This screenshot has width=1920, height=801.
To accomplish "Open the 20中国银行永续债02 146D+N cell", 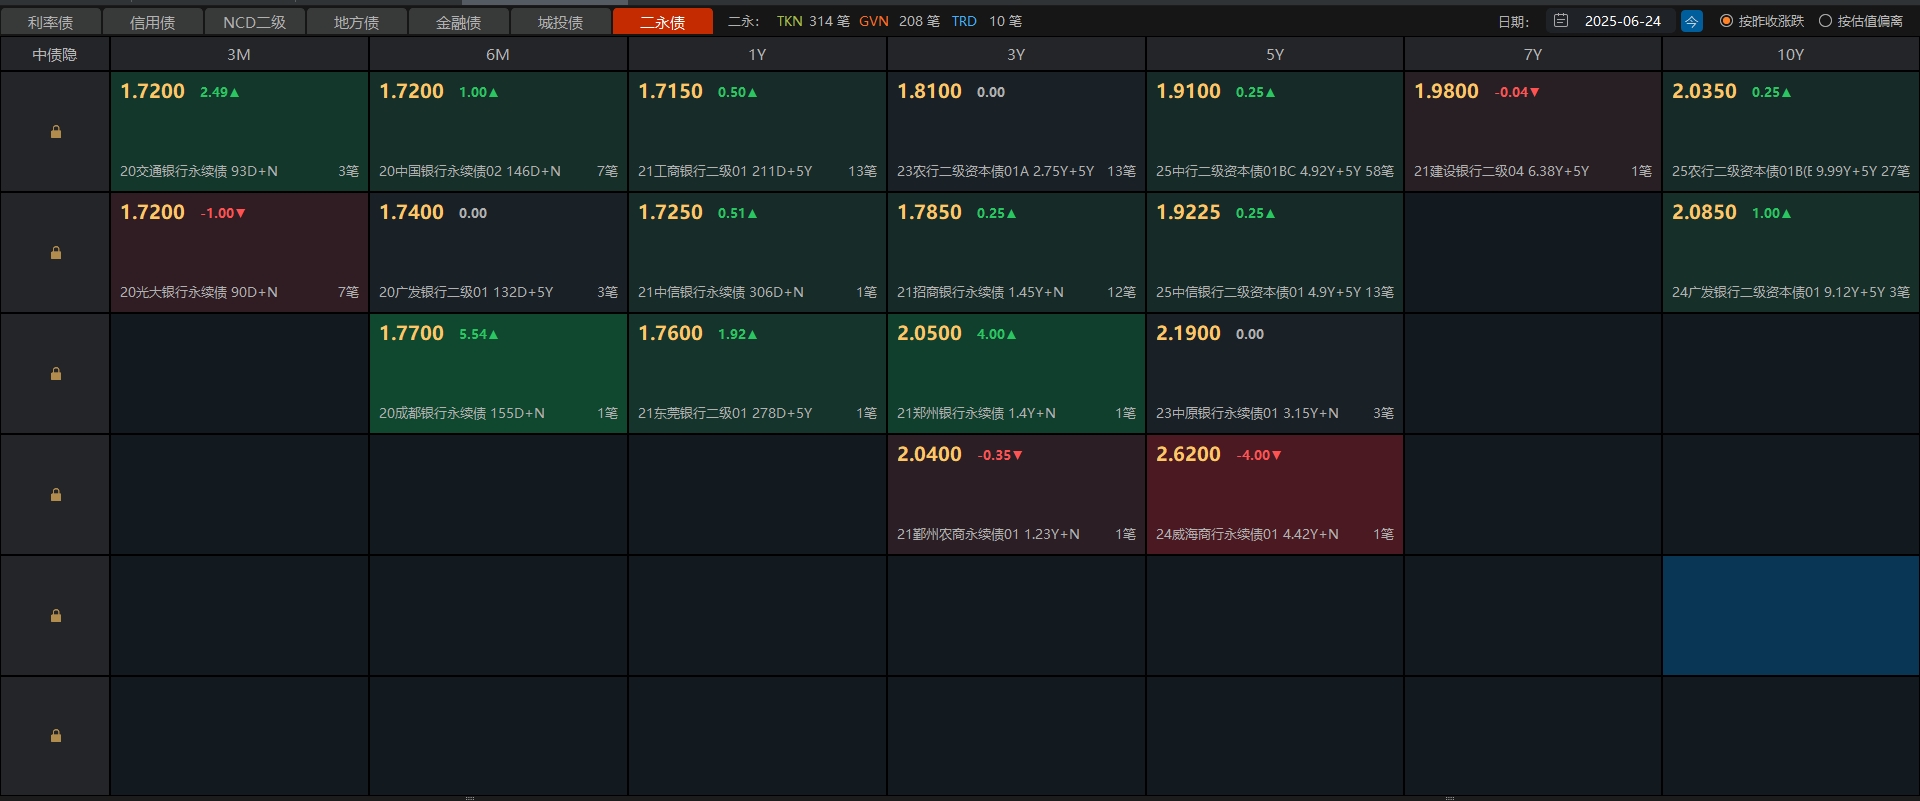I will (498, 131).
